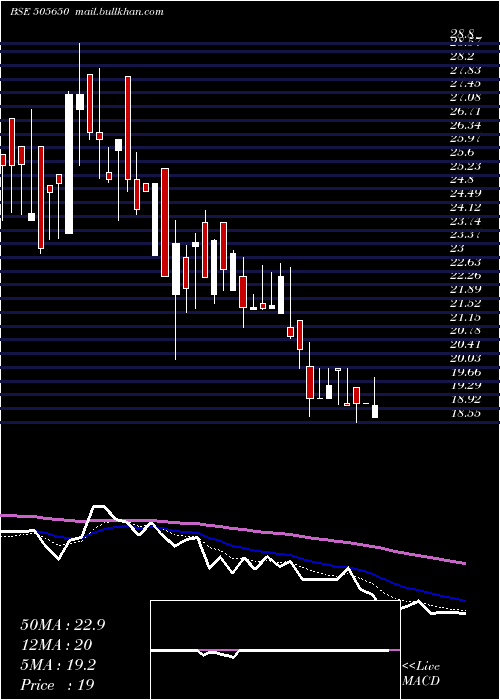The width and height of the screenshot is (500, 700).
Task: Click the 24.12 price axis label
Action: pyautogui.click(x=465, y=207)
